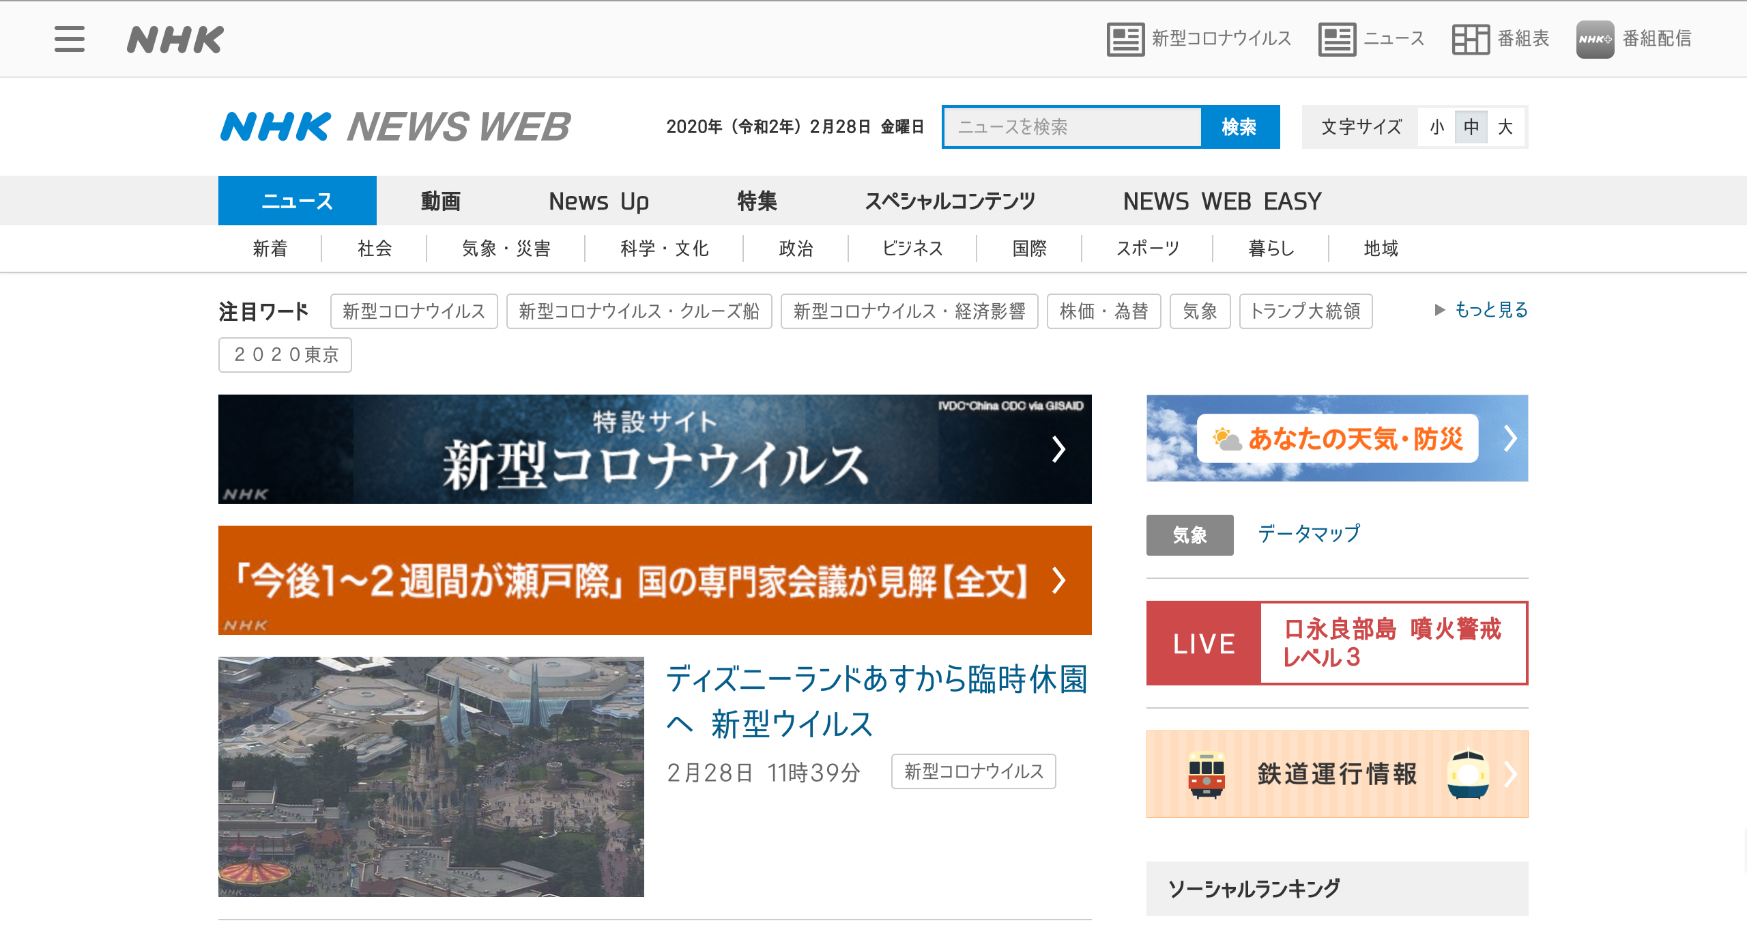Click the 新型コロナウイルス keyword tag in 注目ワード

414,311
